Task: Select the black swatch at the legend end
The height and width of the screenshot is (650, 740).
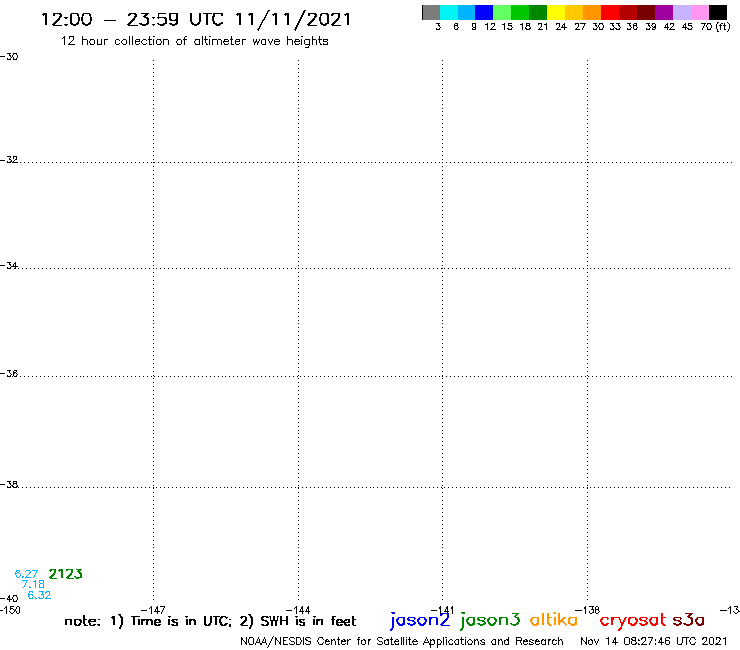Action: pyautogui.click(x=718, y=12)
